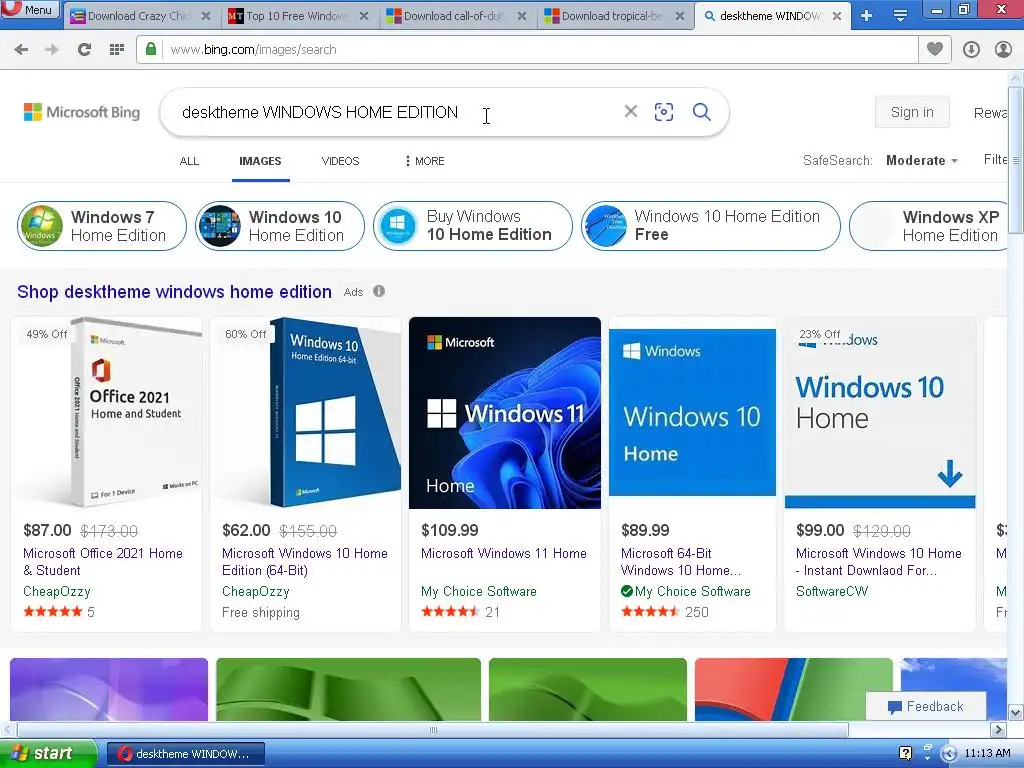Choose Windows 7 Home Edition suggestion

(102, 226)
